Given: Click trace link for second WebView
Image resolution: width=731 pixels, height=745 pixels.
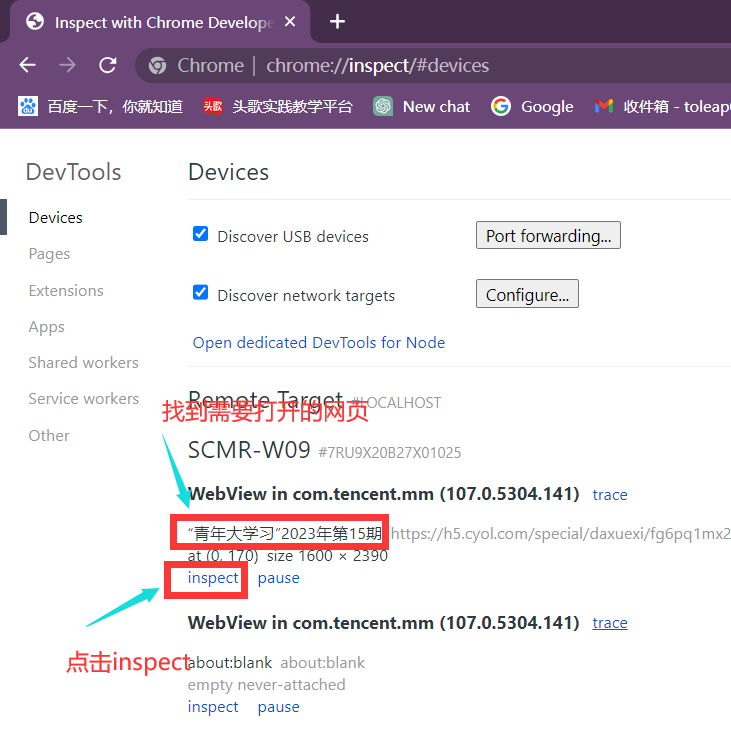Looking at the screenshot, I should [610, 623].
